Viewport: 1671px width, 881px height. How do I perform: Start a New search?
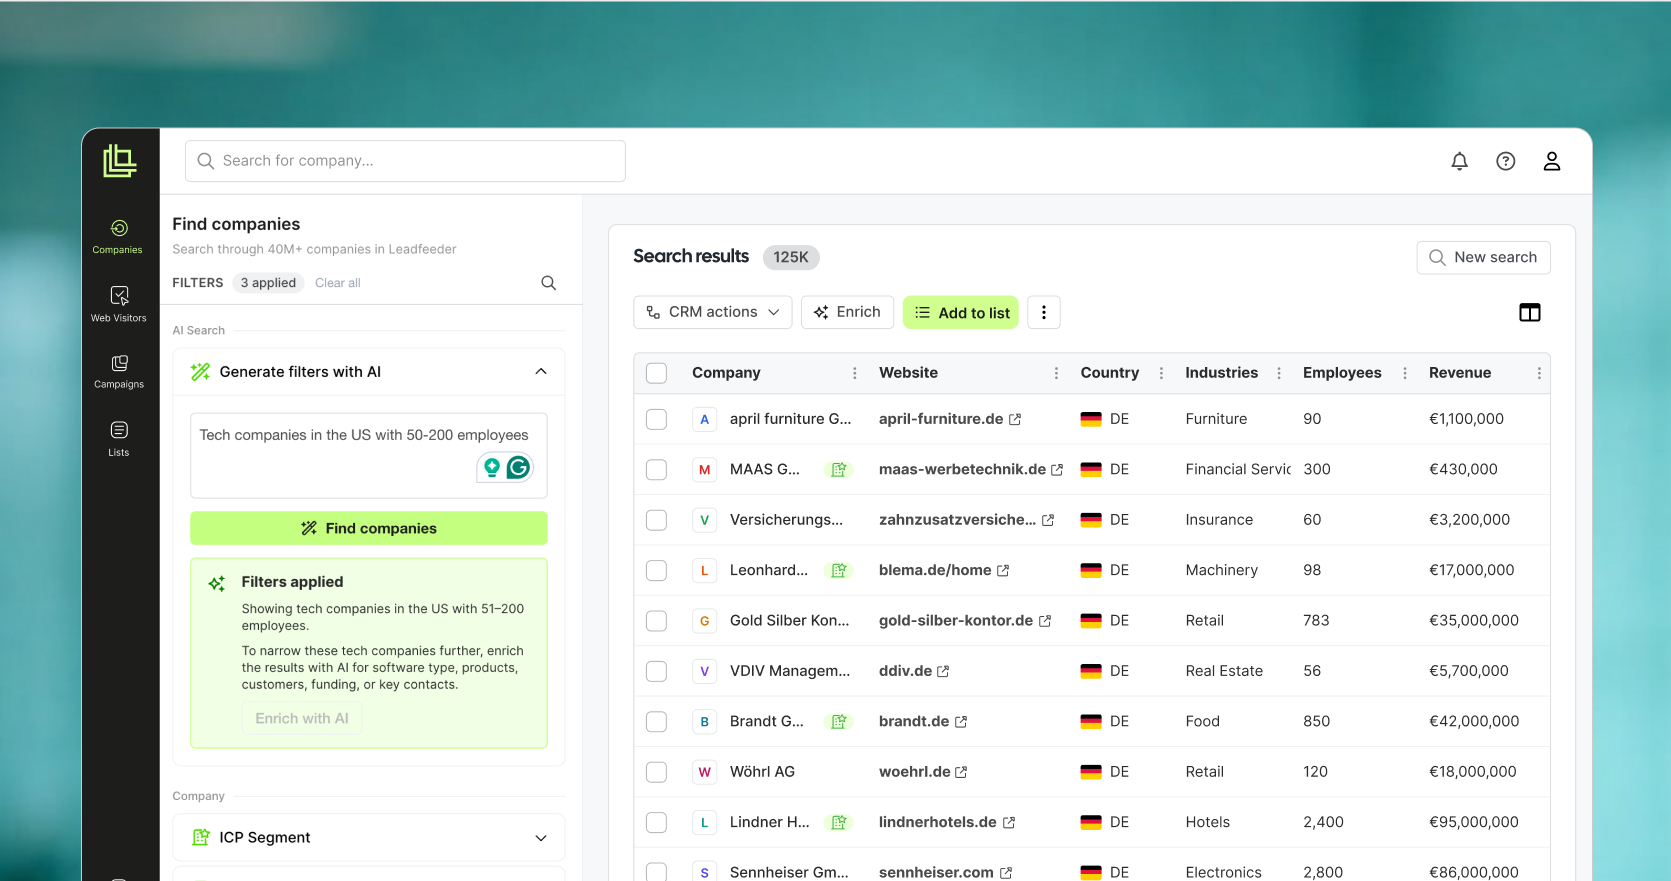(1484, 257)
